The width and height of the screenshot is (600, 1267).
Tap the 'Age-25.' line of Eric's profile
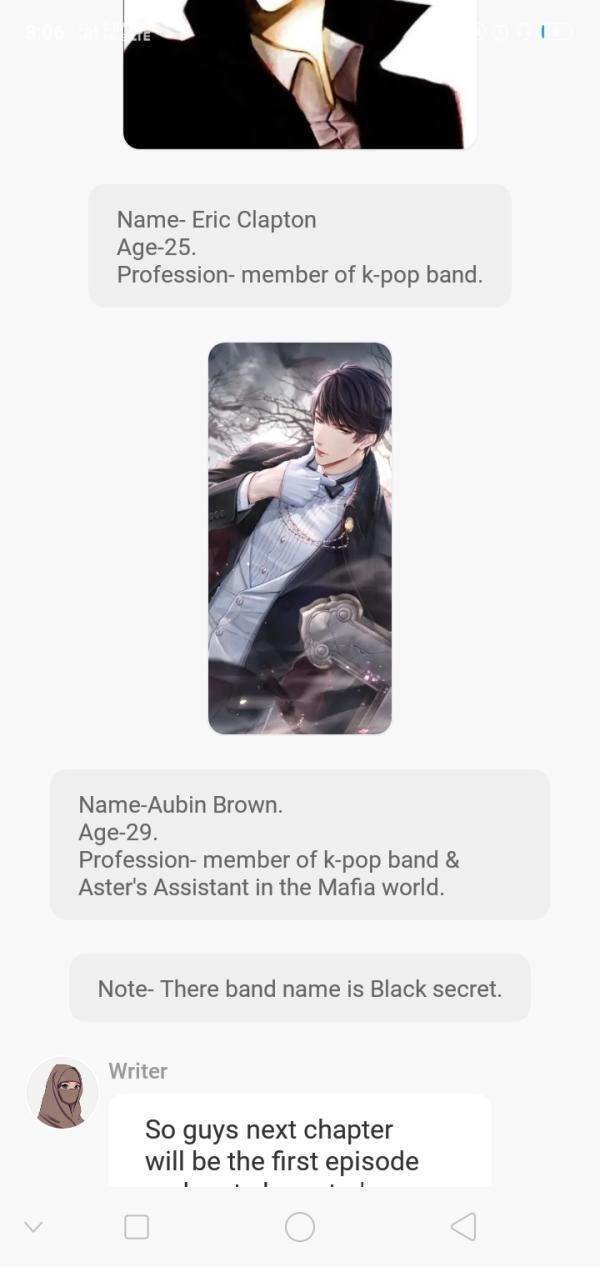(x=157, y=247)
